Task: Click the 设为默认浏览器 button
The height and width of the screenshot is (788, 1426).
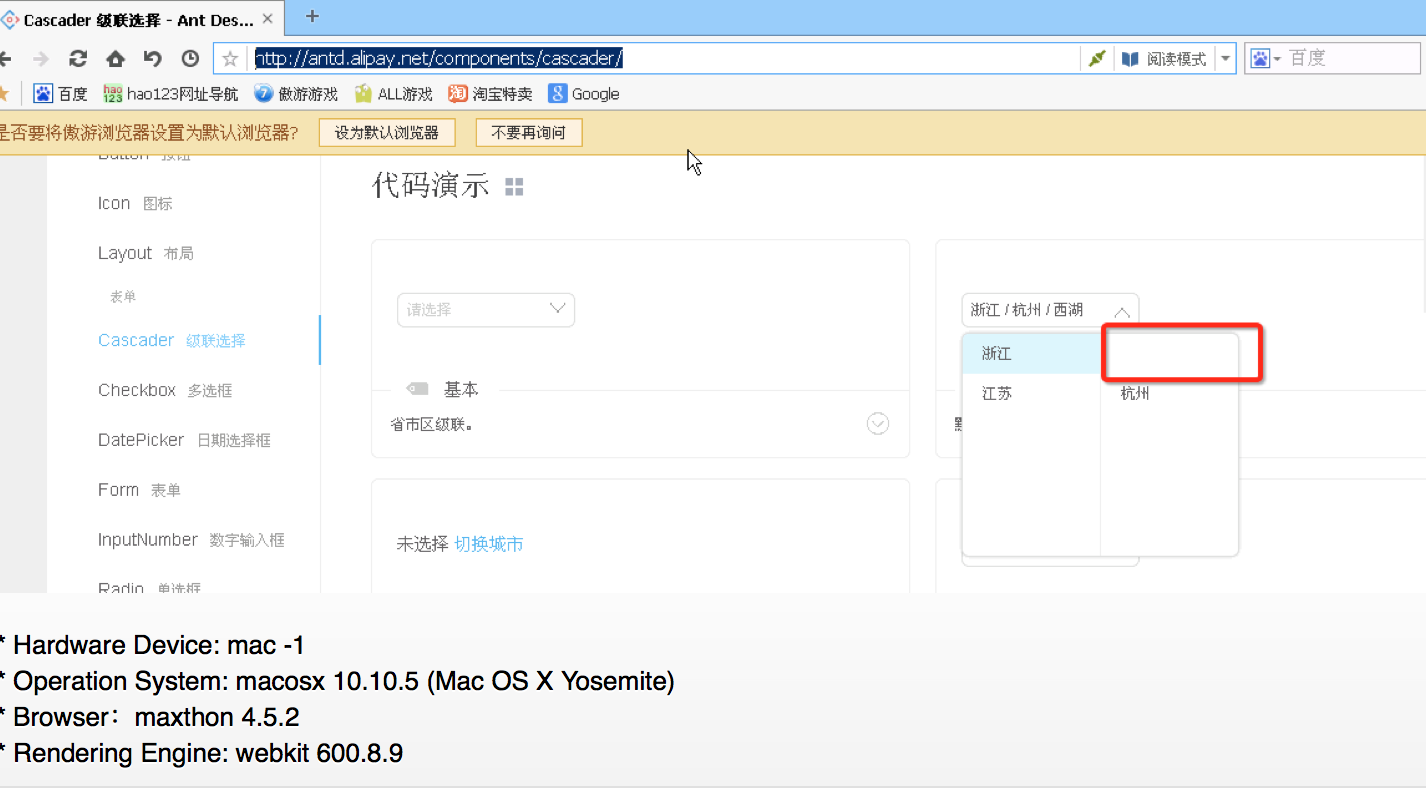Action: pyautogui.click(x=387, y=131)
